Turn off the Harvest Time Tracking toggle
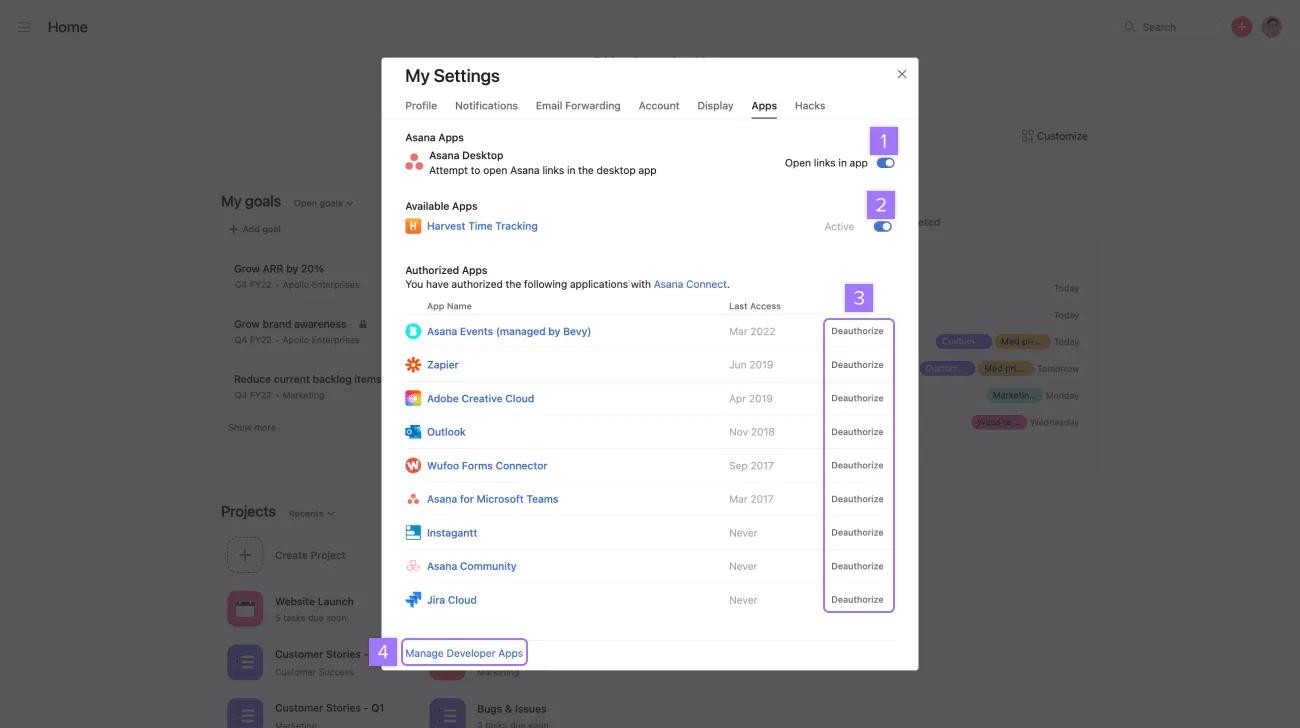 point(881,226)
